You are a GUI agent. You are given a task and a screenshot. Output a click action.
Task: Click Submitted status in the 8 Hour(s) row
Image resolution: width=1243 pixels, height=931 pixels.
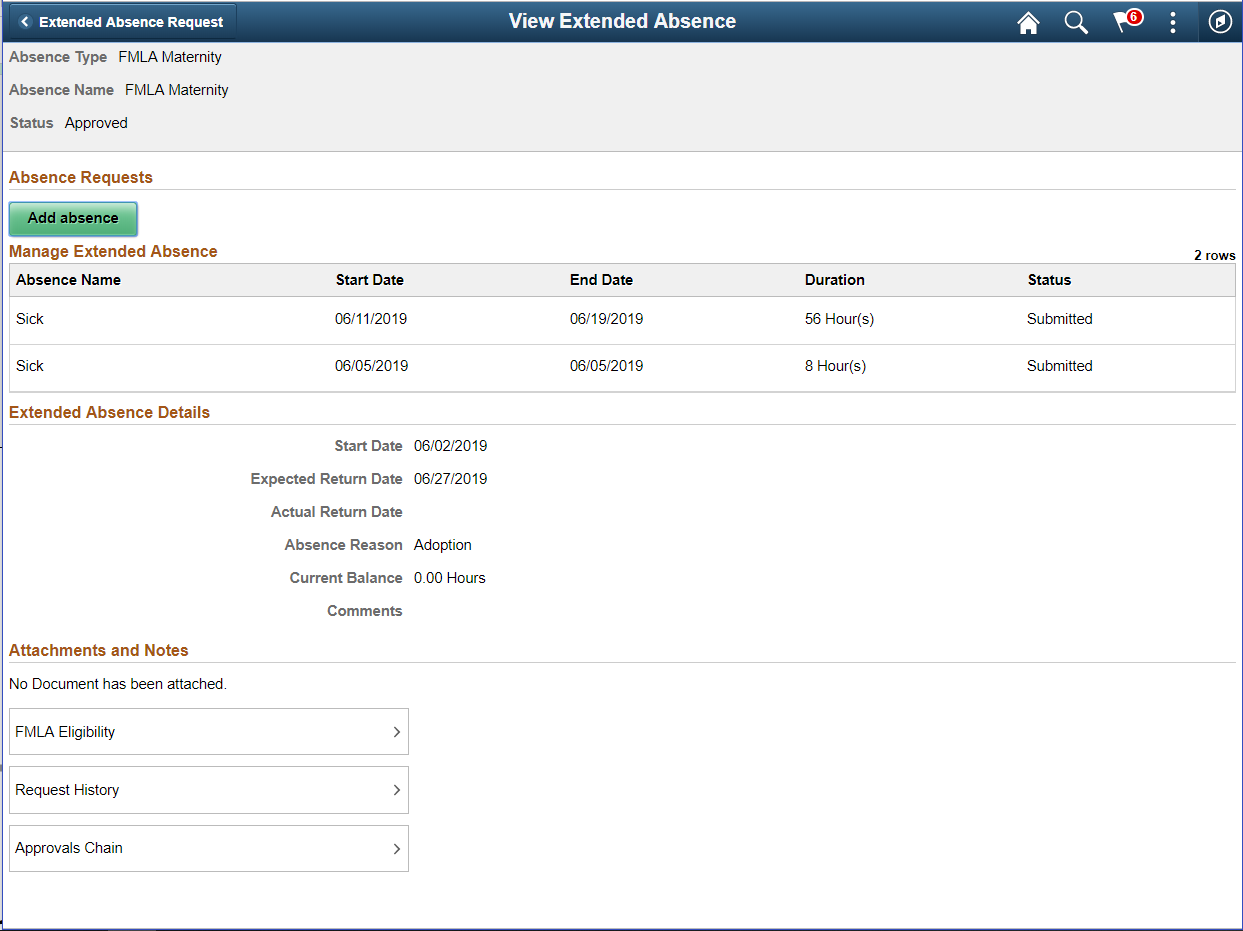click(x=1060, y=366)
